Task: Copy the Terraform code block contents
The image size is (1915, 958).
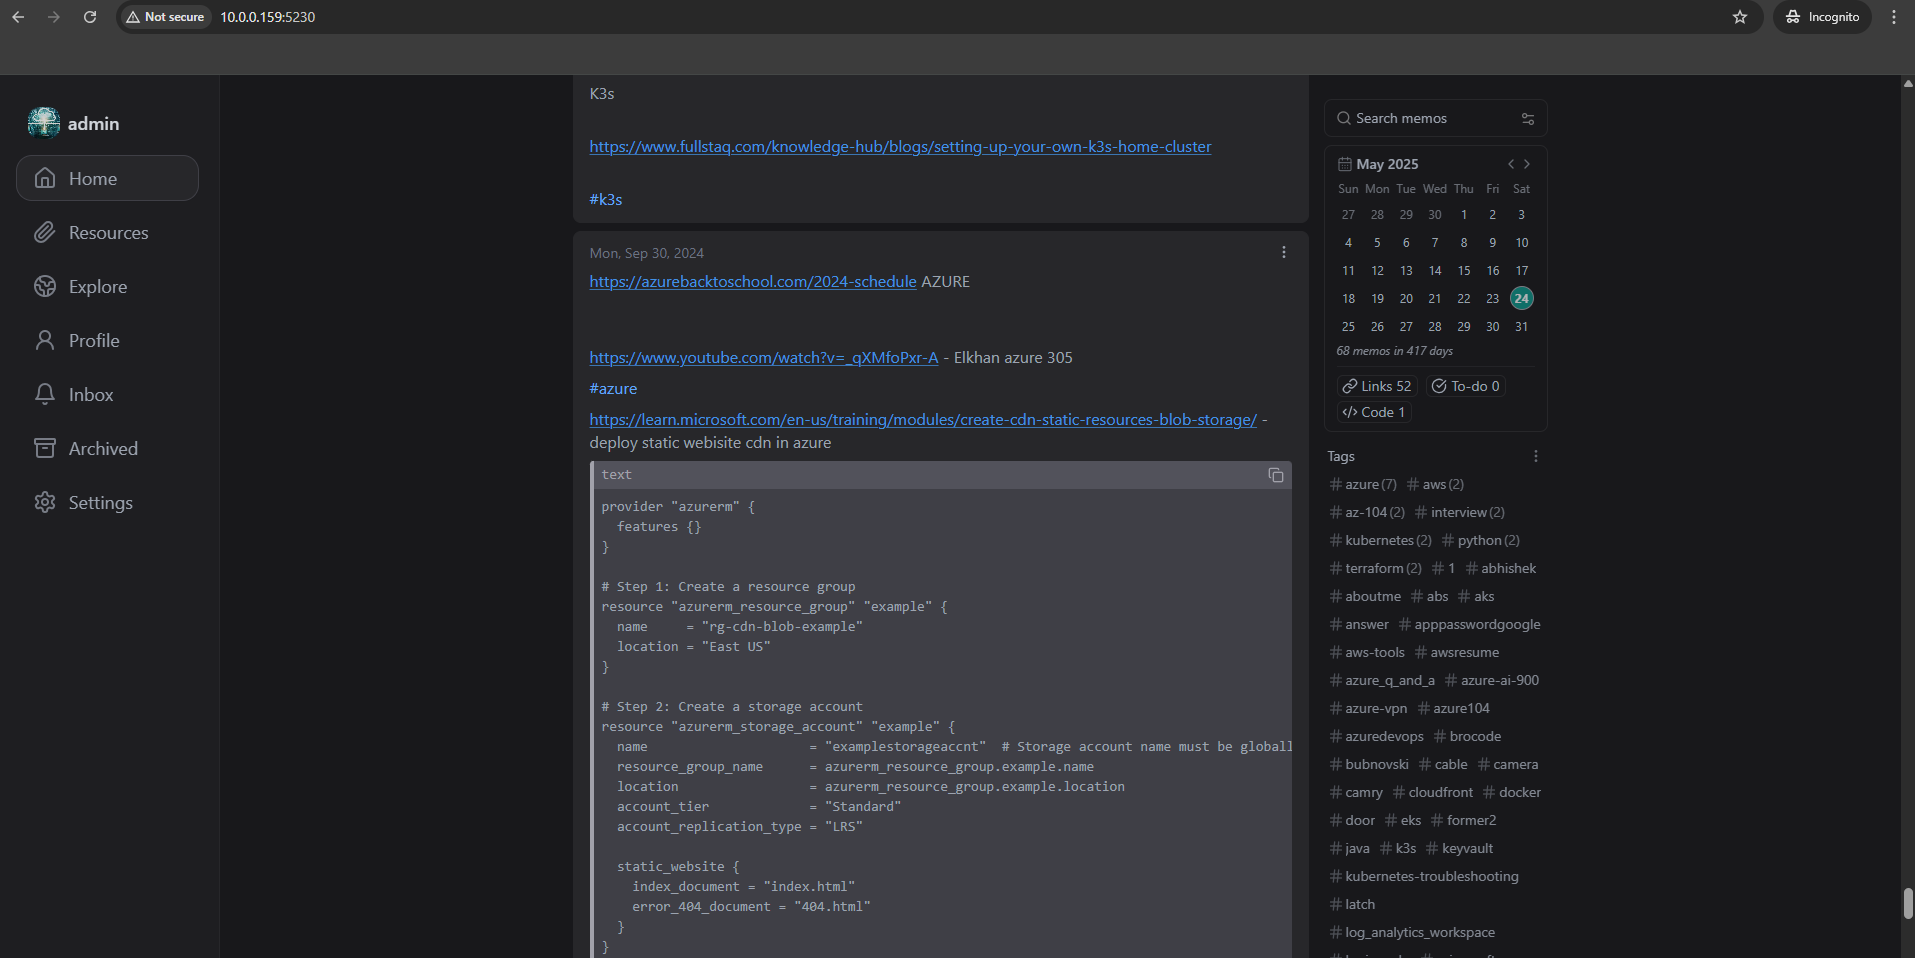Action: point(1275,475)
